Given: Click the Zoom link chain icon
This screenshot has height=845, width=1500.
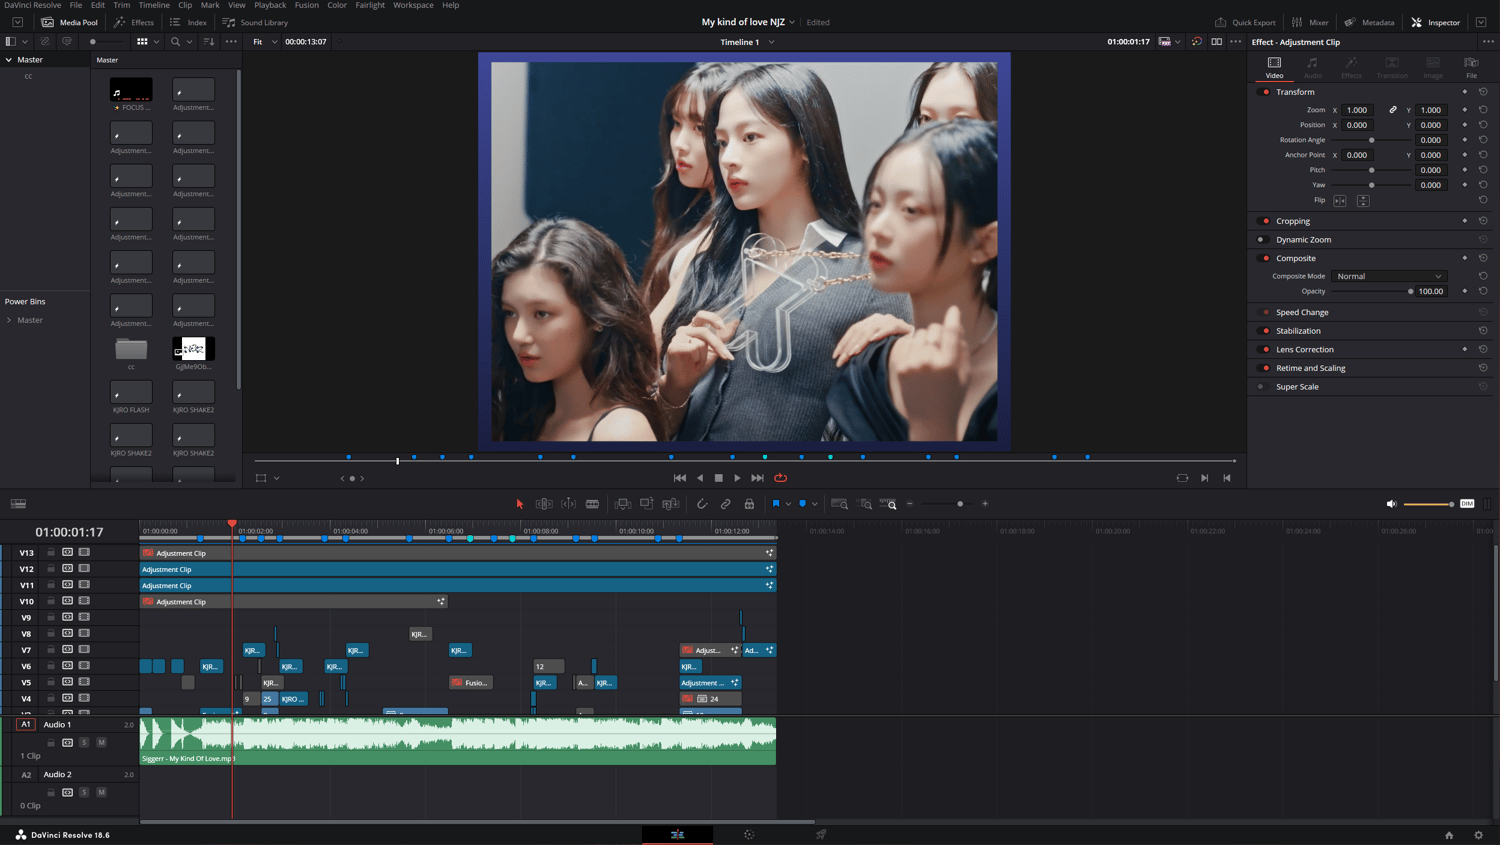Looking at the screenshot, I should 1393,110.
